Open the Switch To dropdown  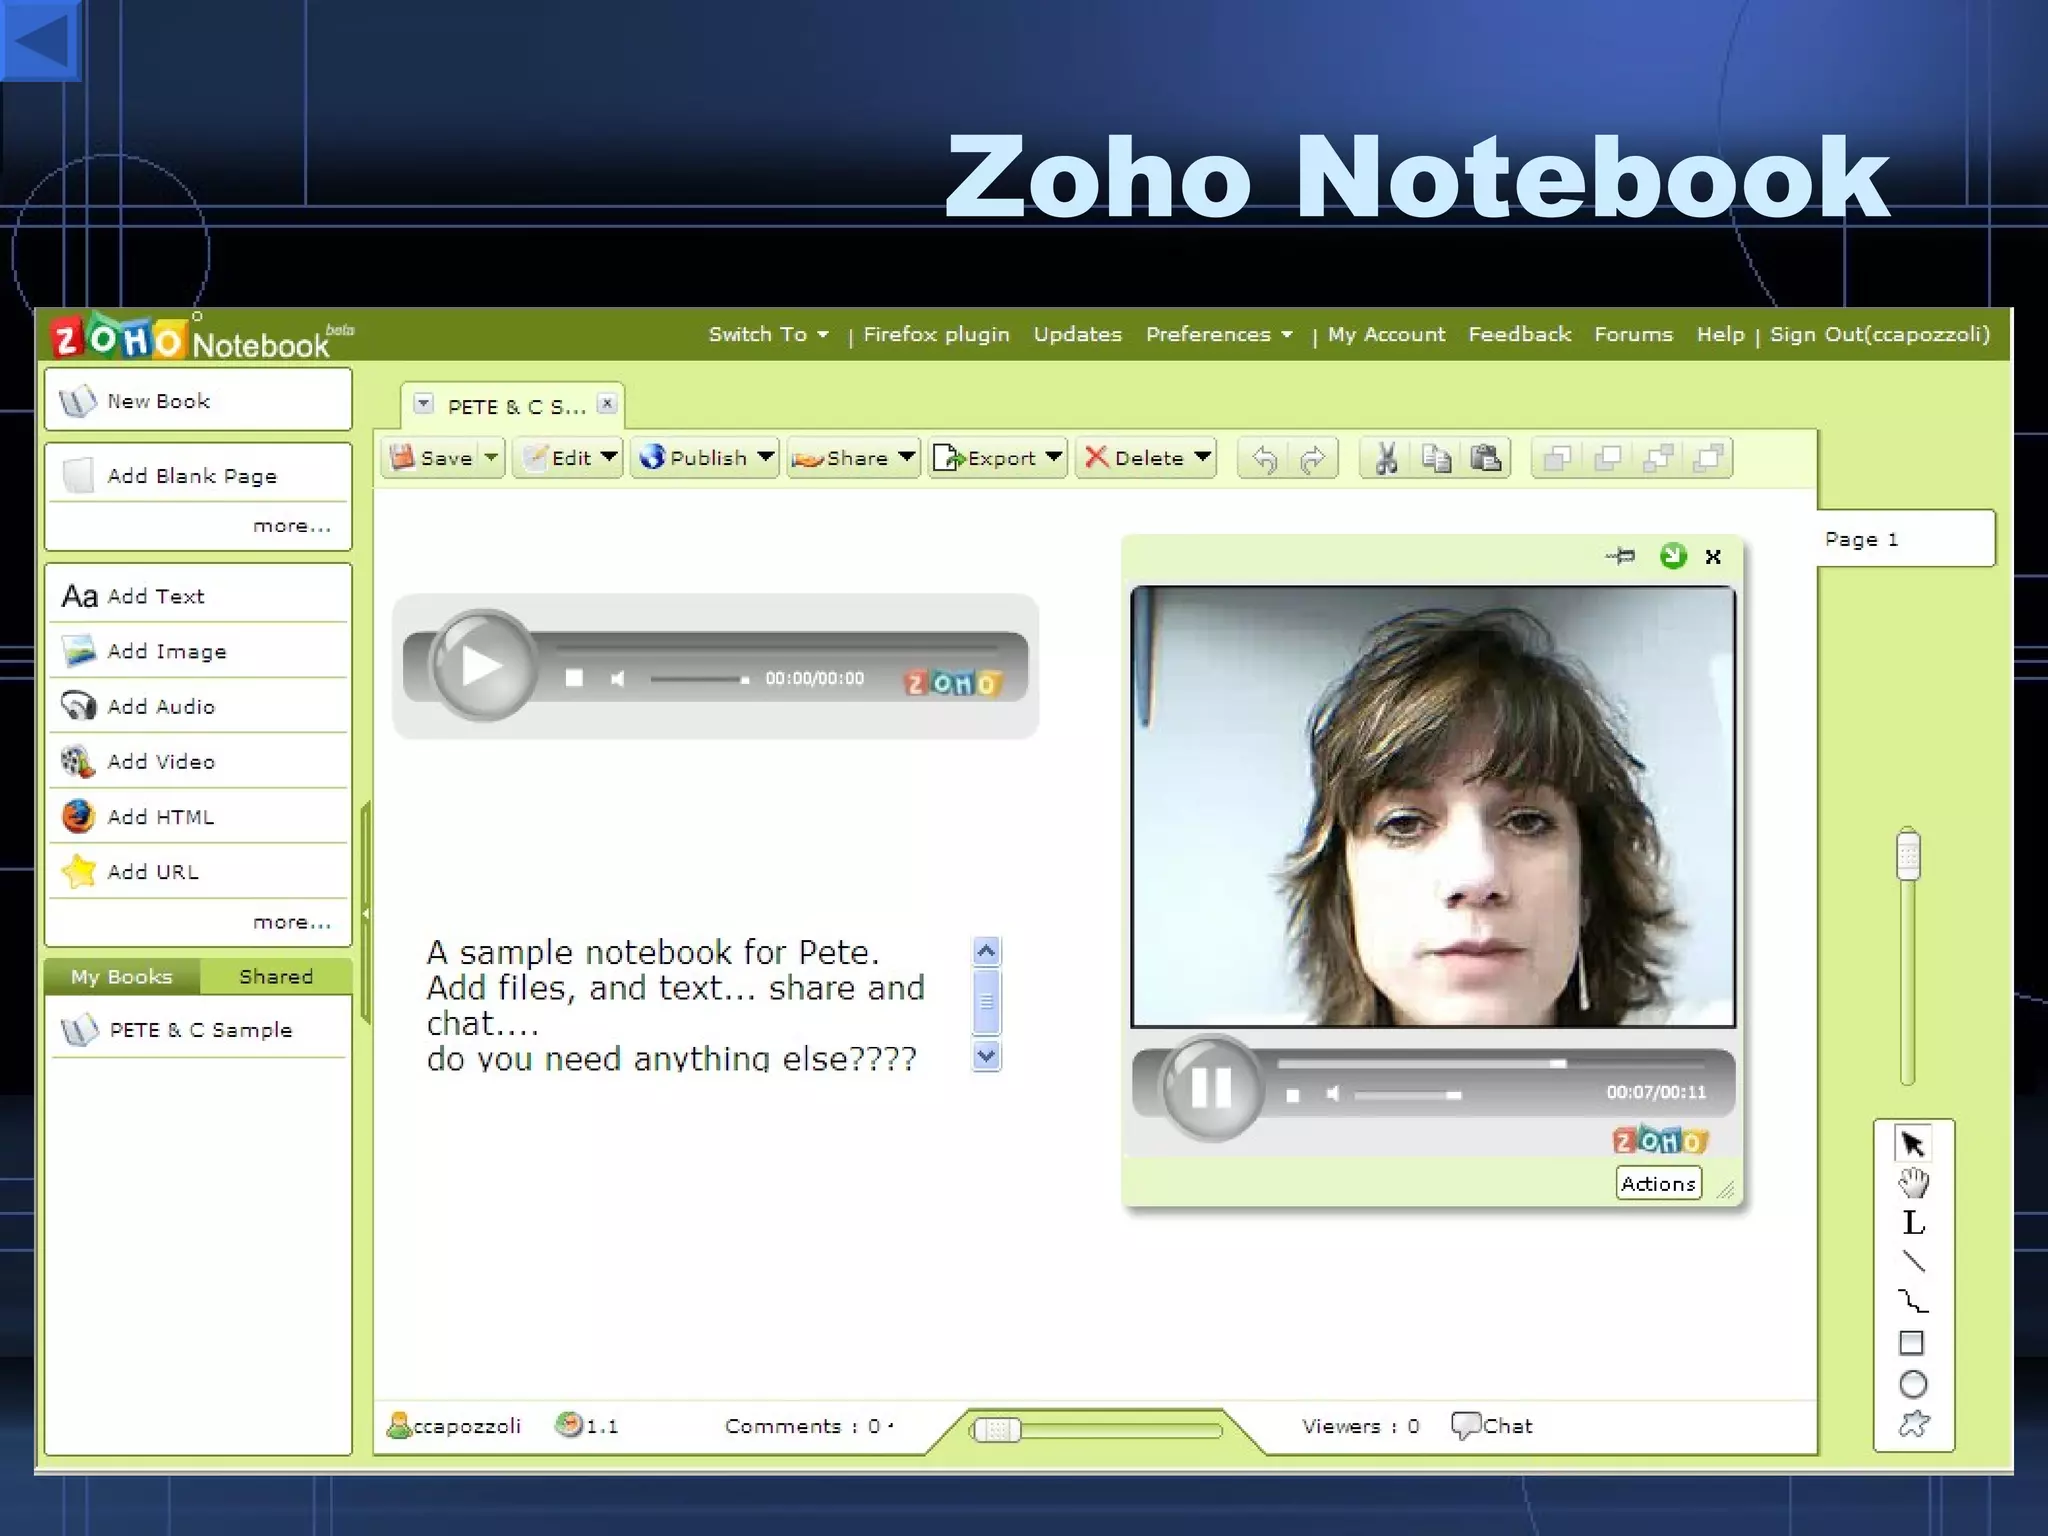(x=769, y=335)
